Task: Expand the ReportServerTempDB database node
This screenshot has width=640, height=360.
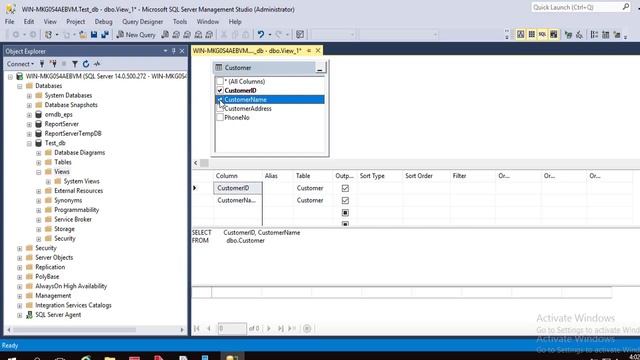Action: [29, 134]
